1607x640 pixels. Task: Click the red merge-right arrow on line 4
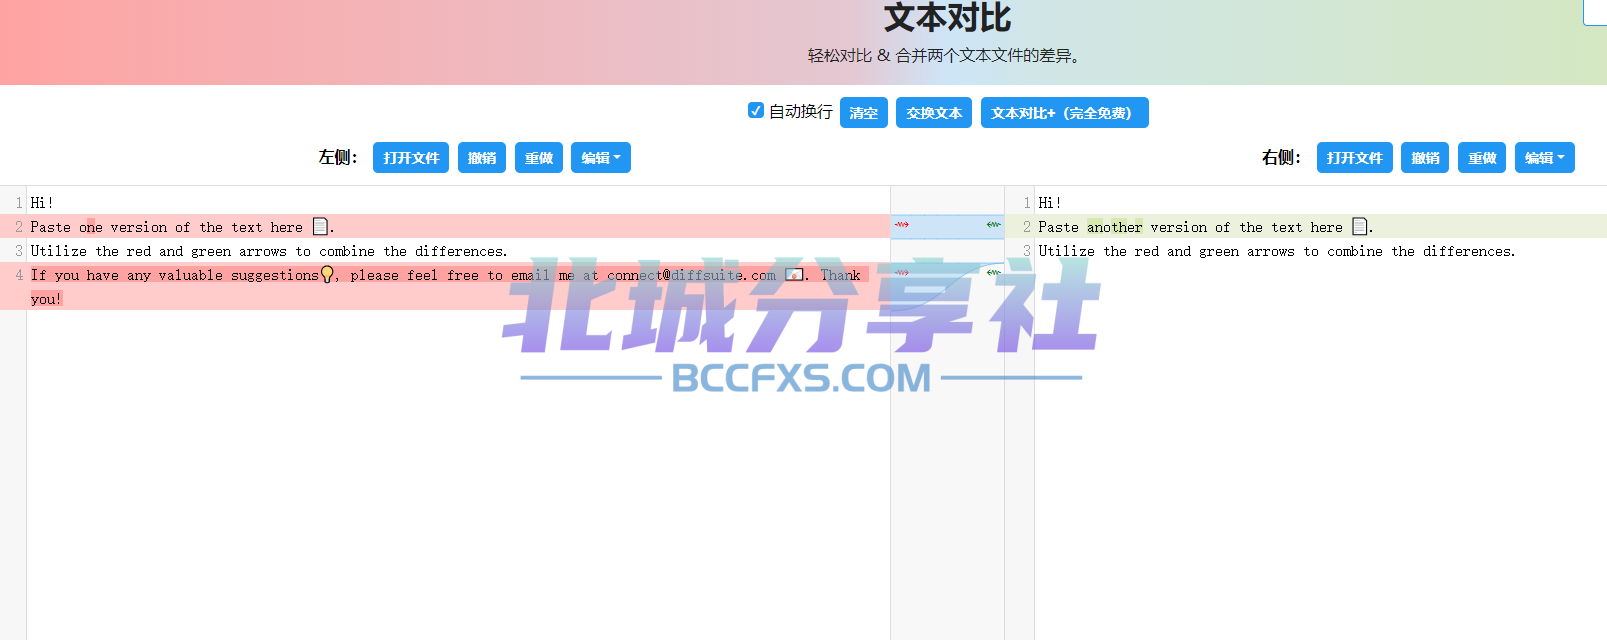[x=901, y=273]
